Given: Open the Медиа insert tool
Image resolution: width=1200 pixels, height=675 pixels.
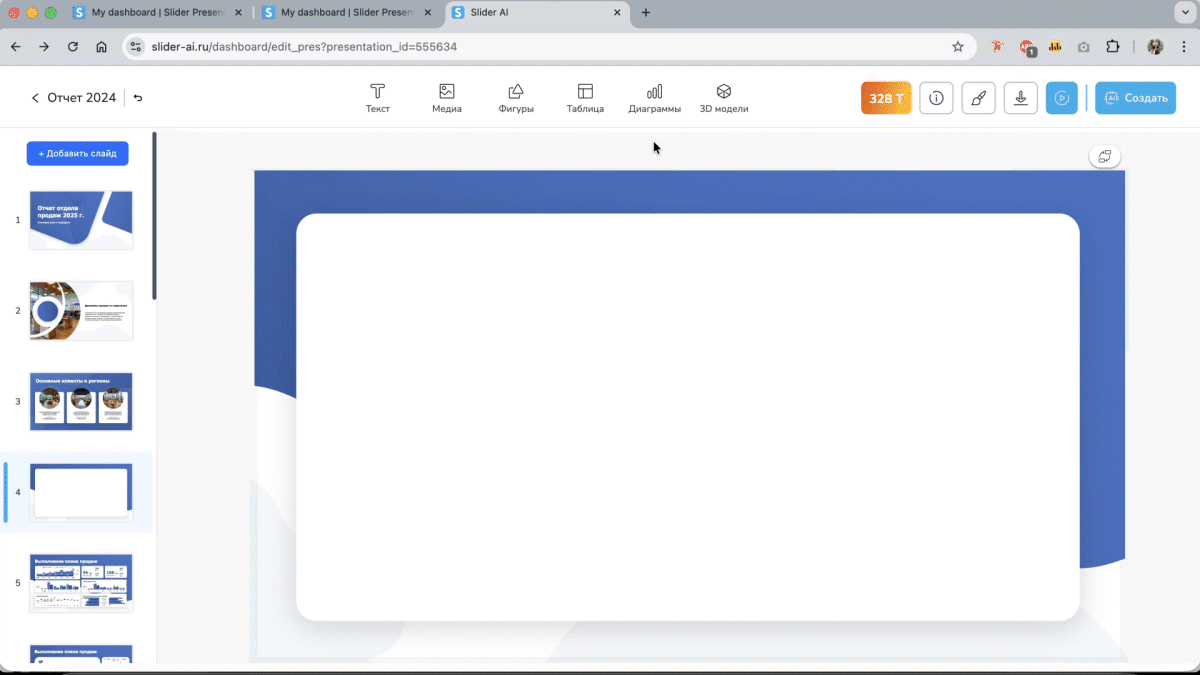Looking at the screenshot, I should click(447, 98).
